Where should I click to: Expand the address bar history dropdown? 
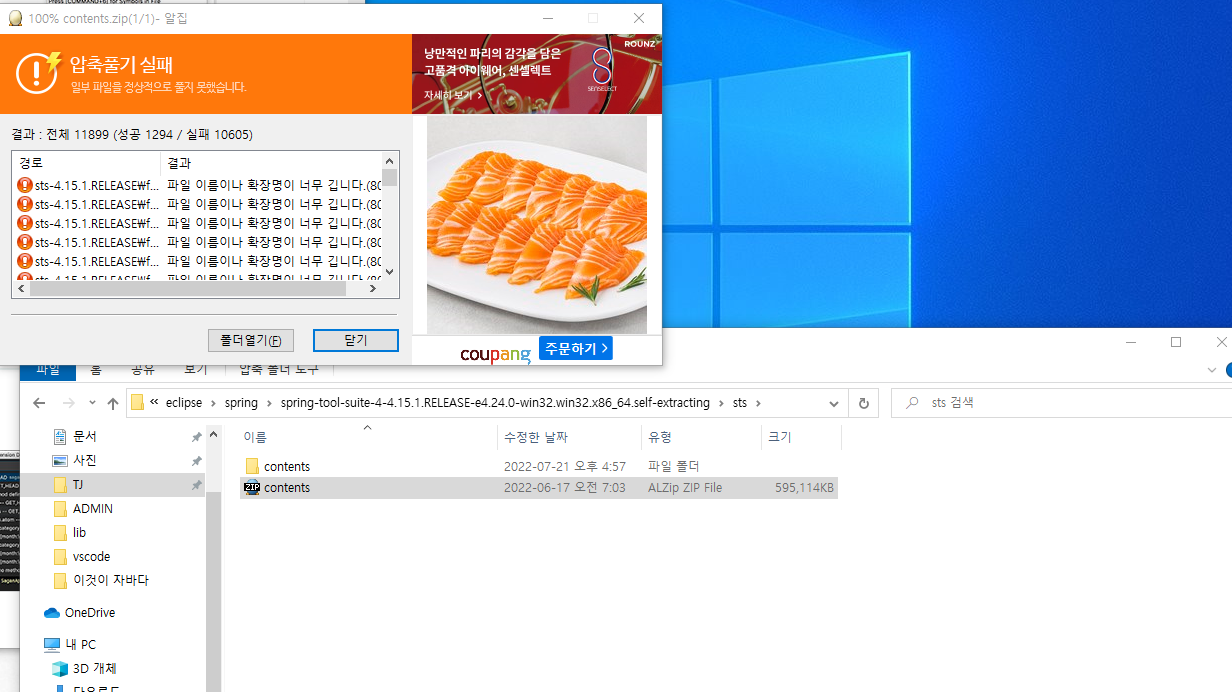pyautogui.click(x=834, y=403)
